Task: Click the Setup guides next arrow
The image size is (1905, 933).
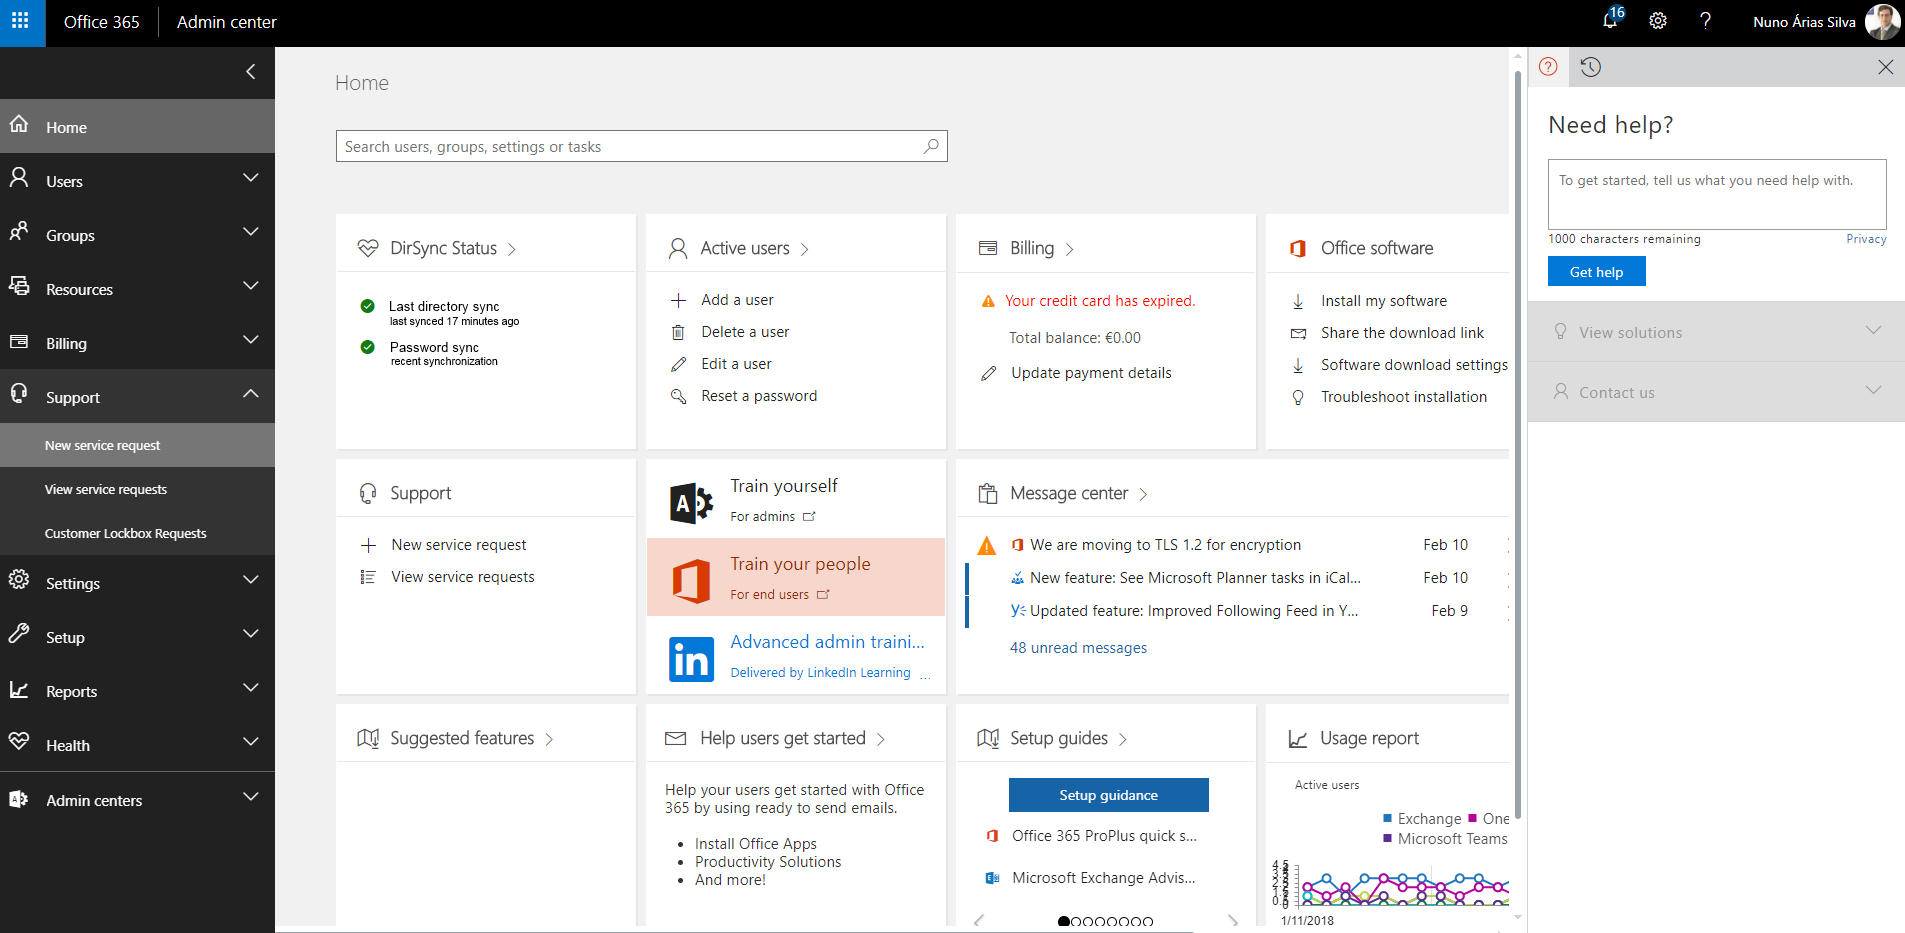Action: tap(1233, 921)
